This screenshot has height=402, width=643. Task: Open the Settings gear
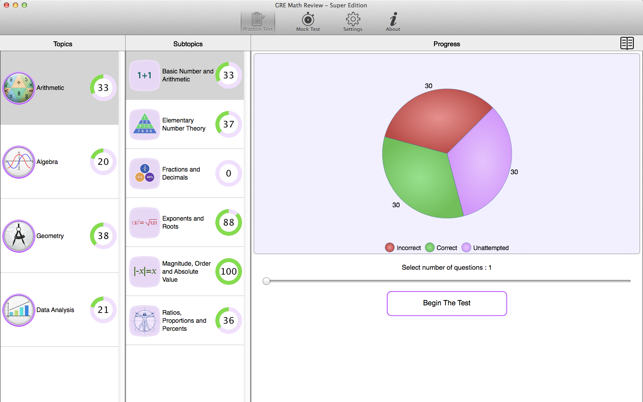coord(353,22)
